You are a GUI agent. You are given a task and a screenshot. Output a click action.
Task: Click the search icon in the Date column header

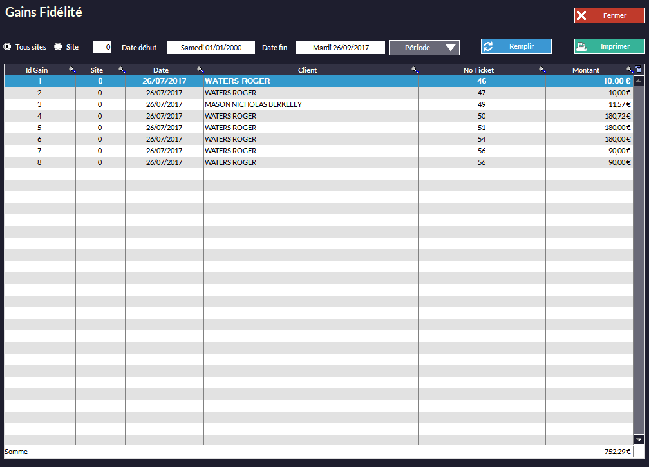[198, 70]
